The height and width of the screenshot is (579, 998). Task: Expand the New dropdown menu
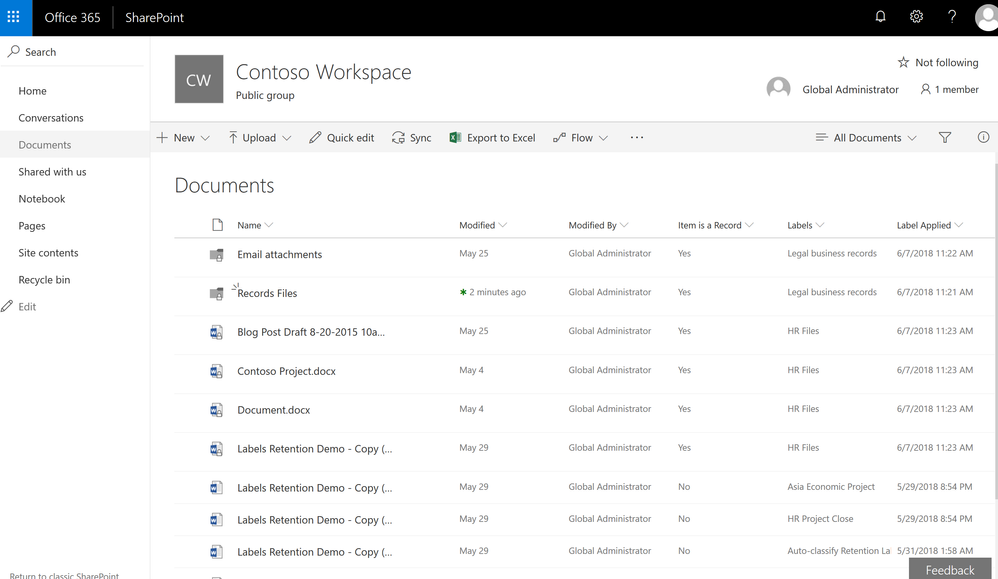coord(183,138)
